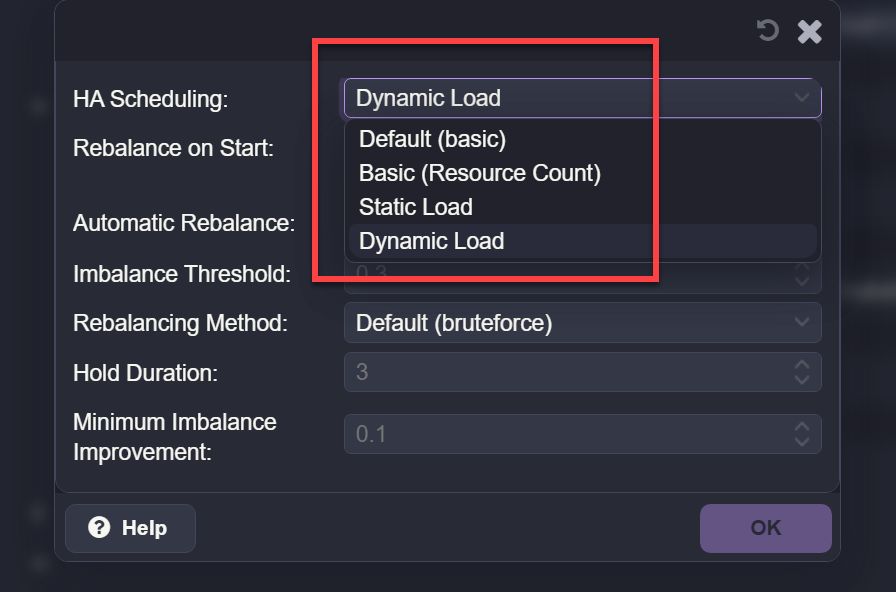
Task: Pick Static Load in the dropdown list
Action: click(x=416, y=207)
